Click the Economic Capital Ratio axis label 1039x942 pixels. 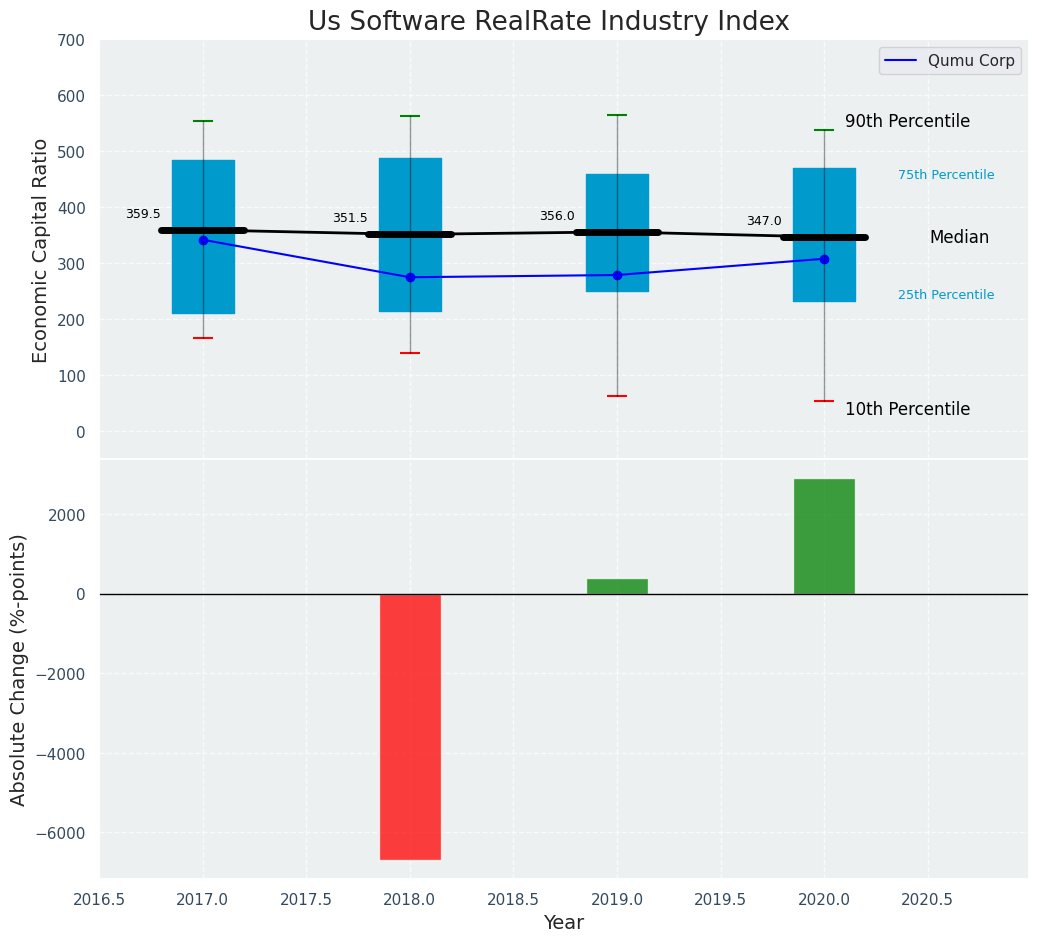pos(41,250)
